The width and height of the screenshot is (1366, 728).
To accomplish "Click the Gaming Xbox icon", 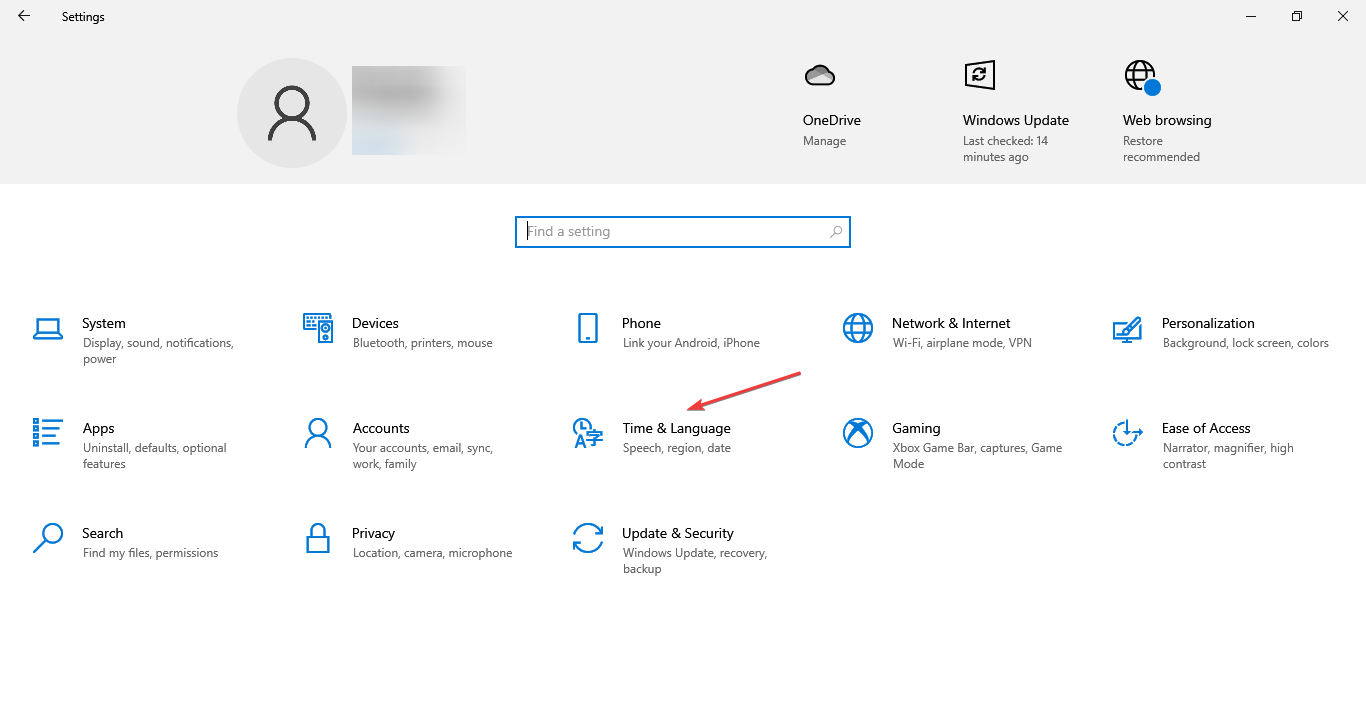I will (x=858, y=433).
